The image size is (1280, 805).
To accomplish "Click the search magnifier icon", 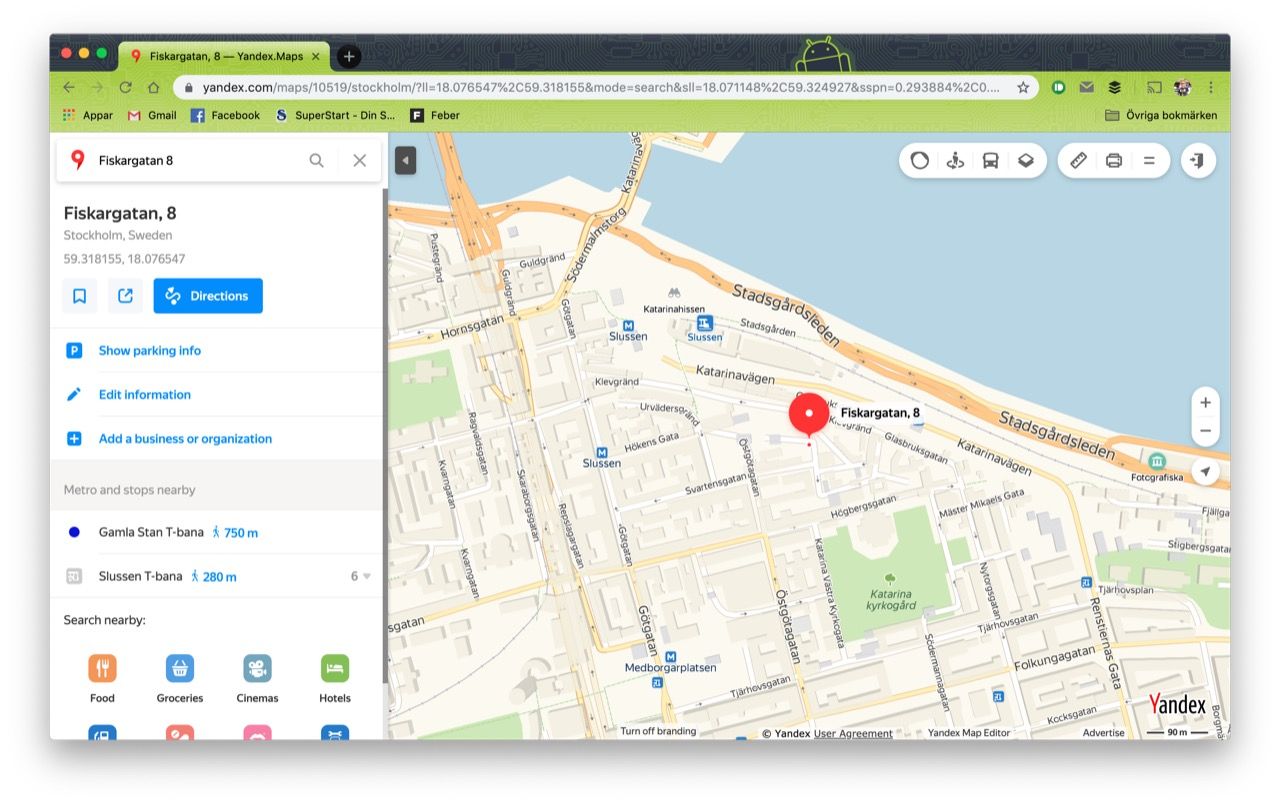I will (x=316, y=160).
